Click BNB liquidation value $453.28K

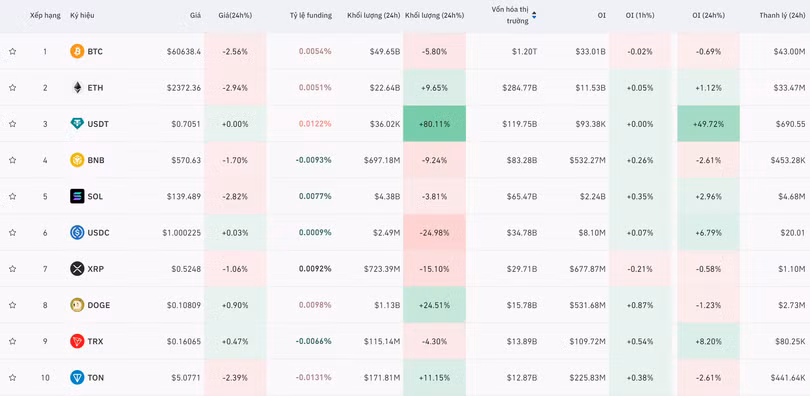point(787,160)
